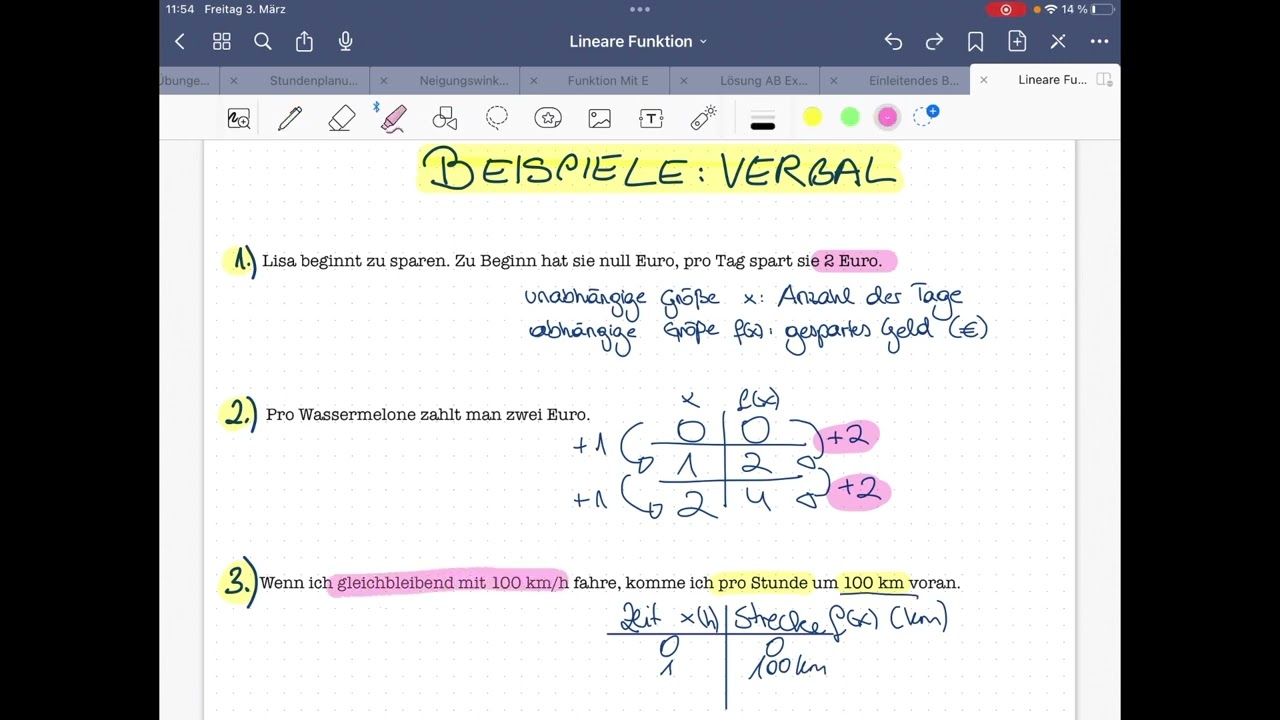This screenshot has height=720, width=1280.
Task: Select the Laser pointer tool
Action: [704, 118]
